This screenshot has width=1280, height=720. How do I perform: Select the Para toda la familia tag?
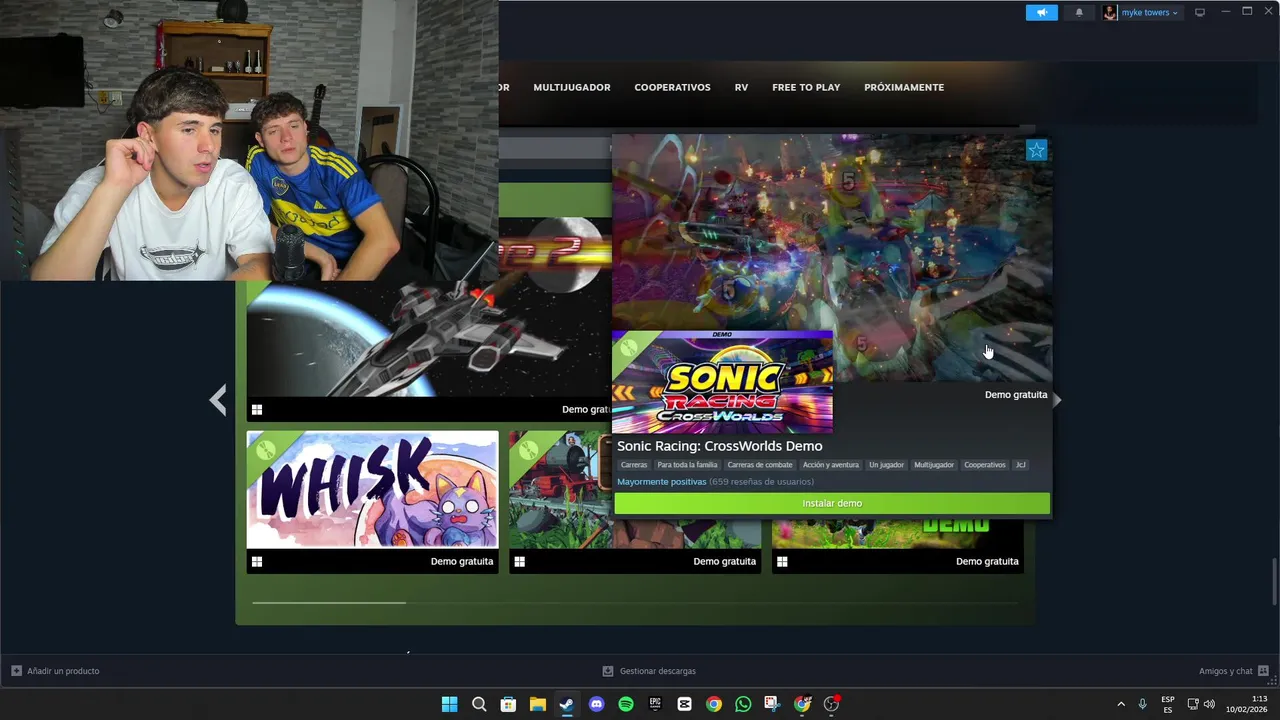pos(687,465)
